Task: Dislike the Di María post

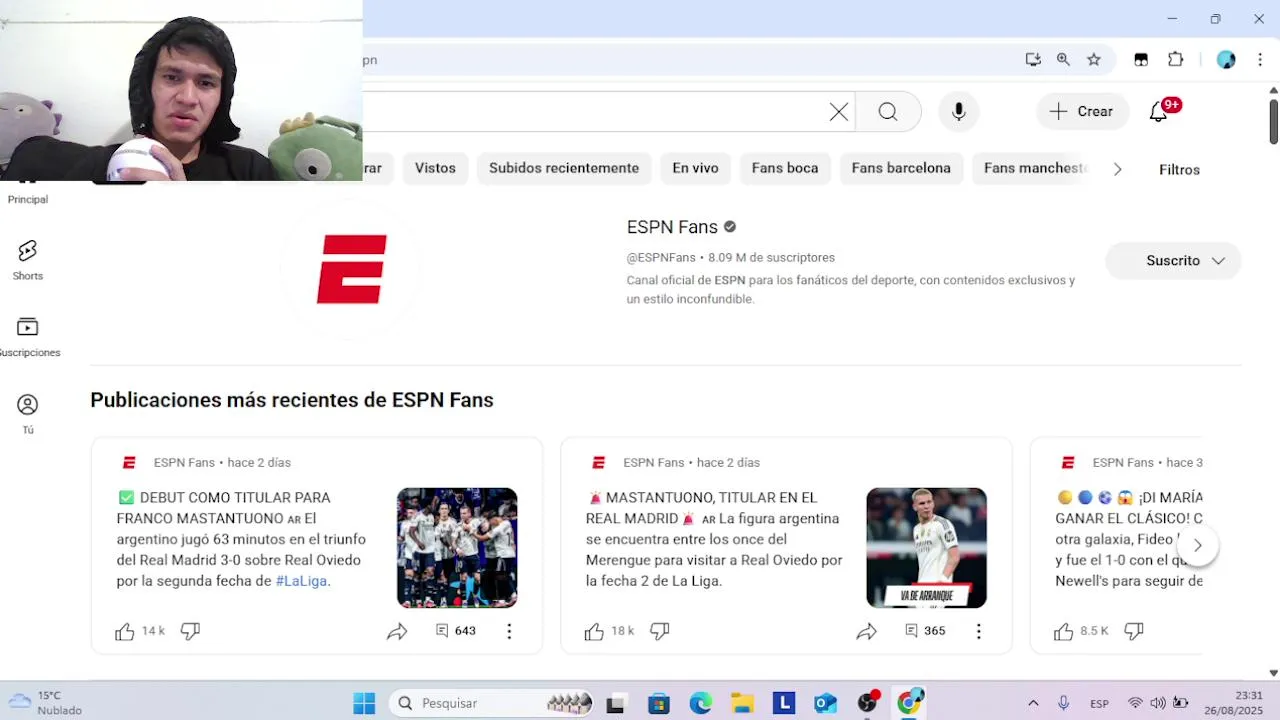Action: point(1133,631)
